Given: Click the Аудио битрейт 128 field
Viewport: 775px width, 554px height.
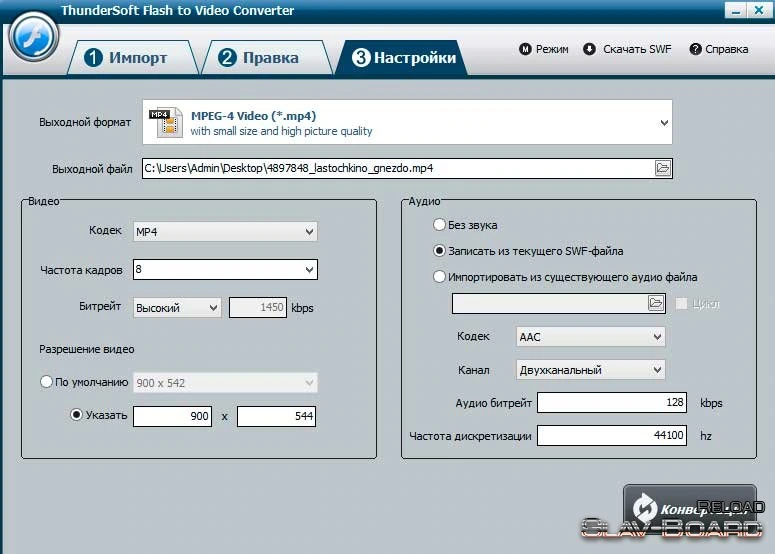Looking at the screenshot, I should tap(612, 402).
